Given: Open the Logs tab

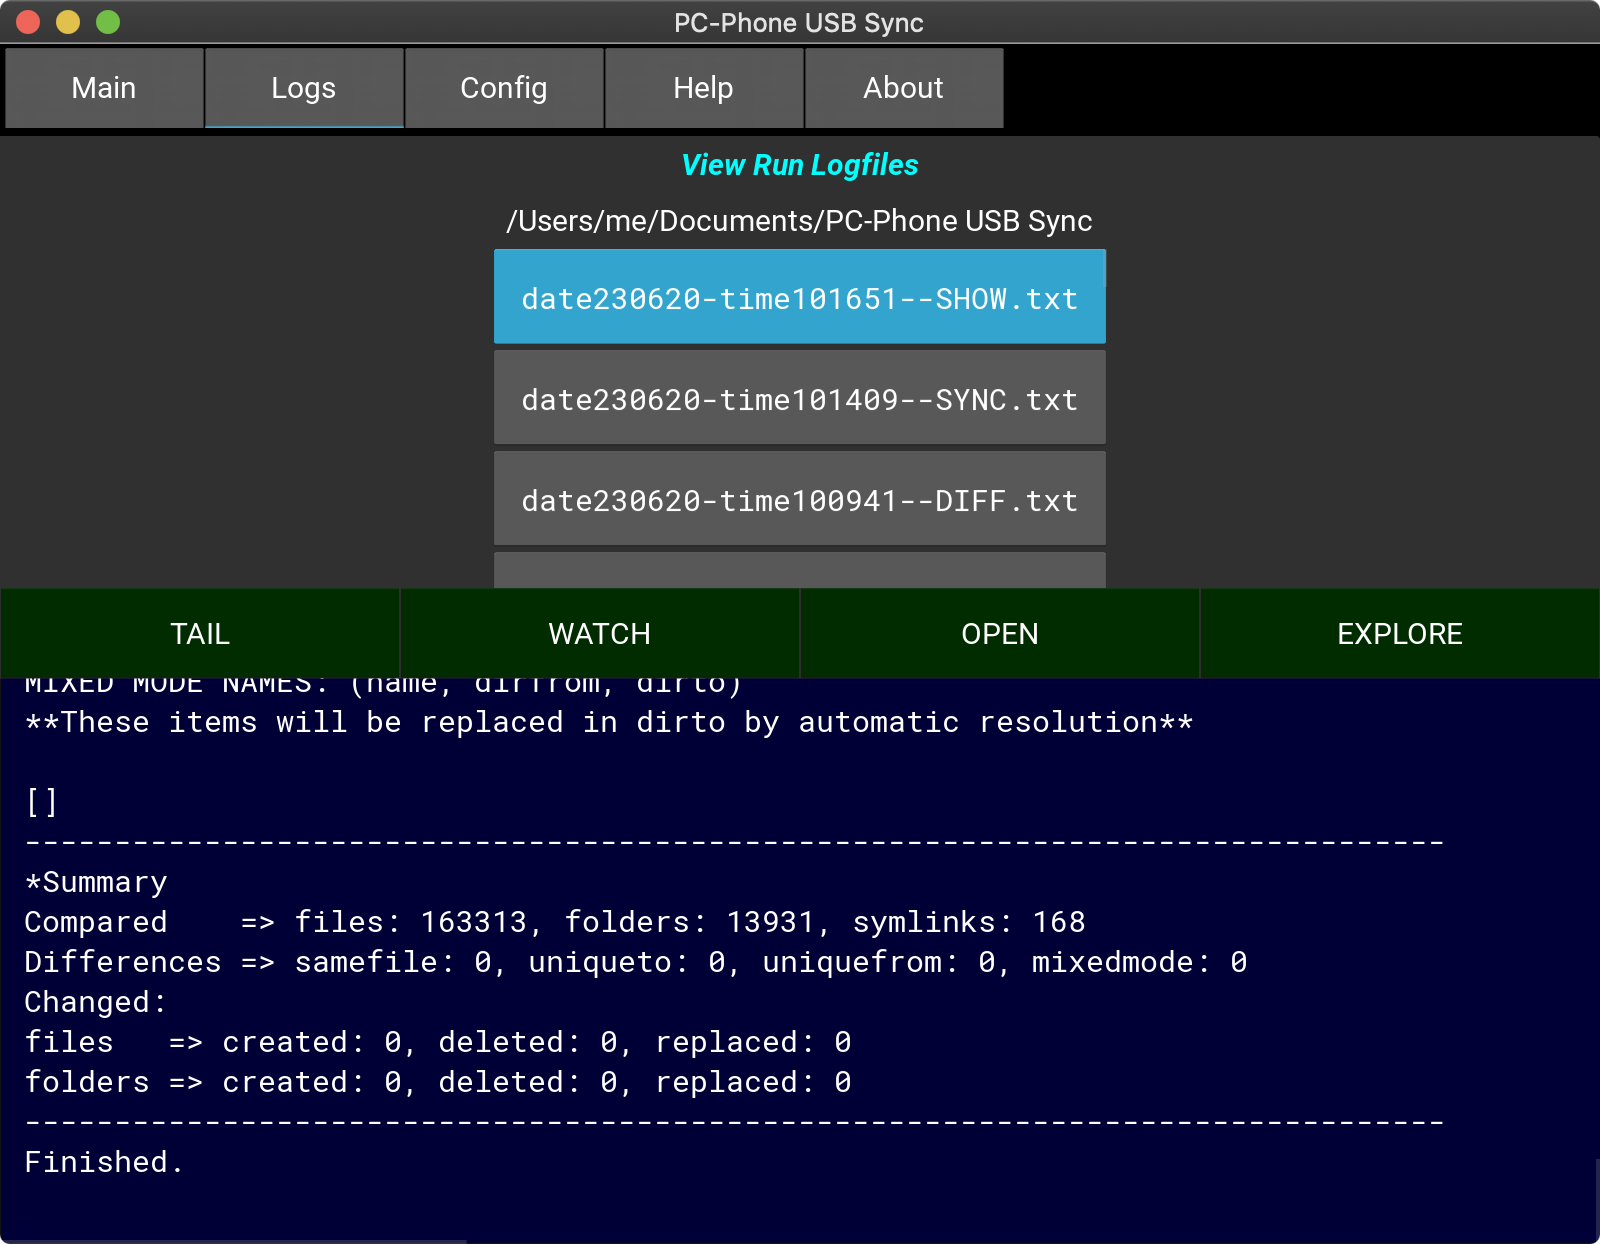Looking at the screenshot, I should click(x=304, y=88).
